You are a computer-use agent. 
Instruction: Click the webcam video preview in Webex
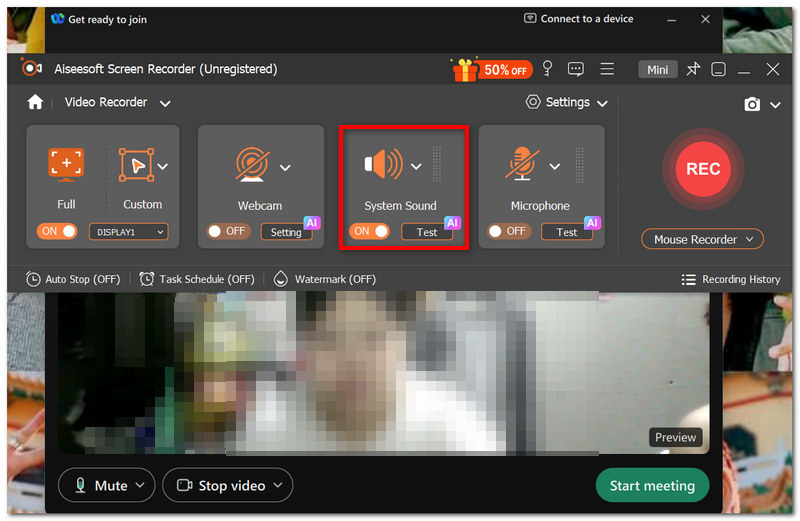tap(383, 373)
